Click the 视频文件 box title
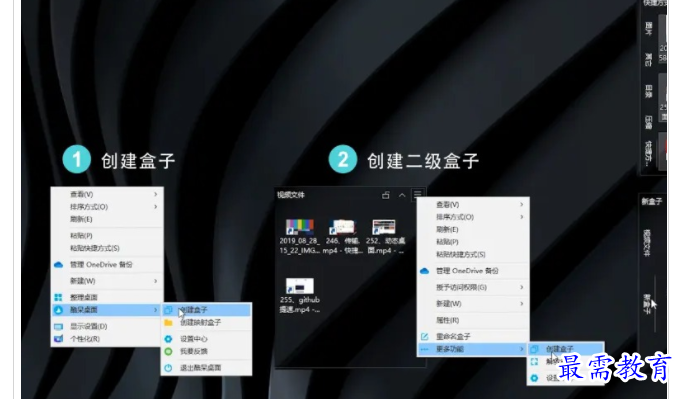 [291, 195]
